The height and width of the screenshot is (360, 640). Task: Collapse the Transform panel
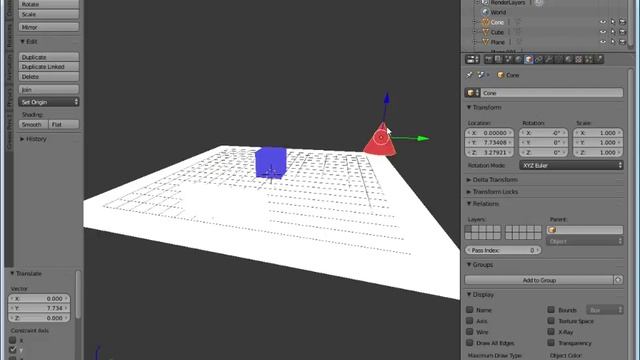(x=484, y=107)
